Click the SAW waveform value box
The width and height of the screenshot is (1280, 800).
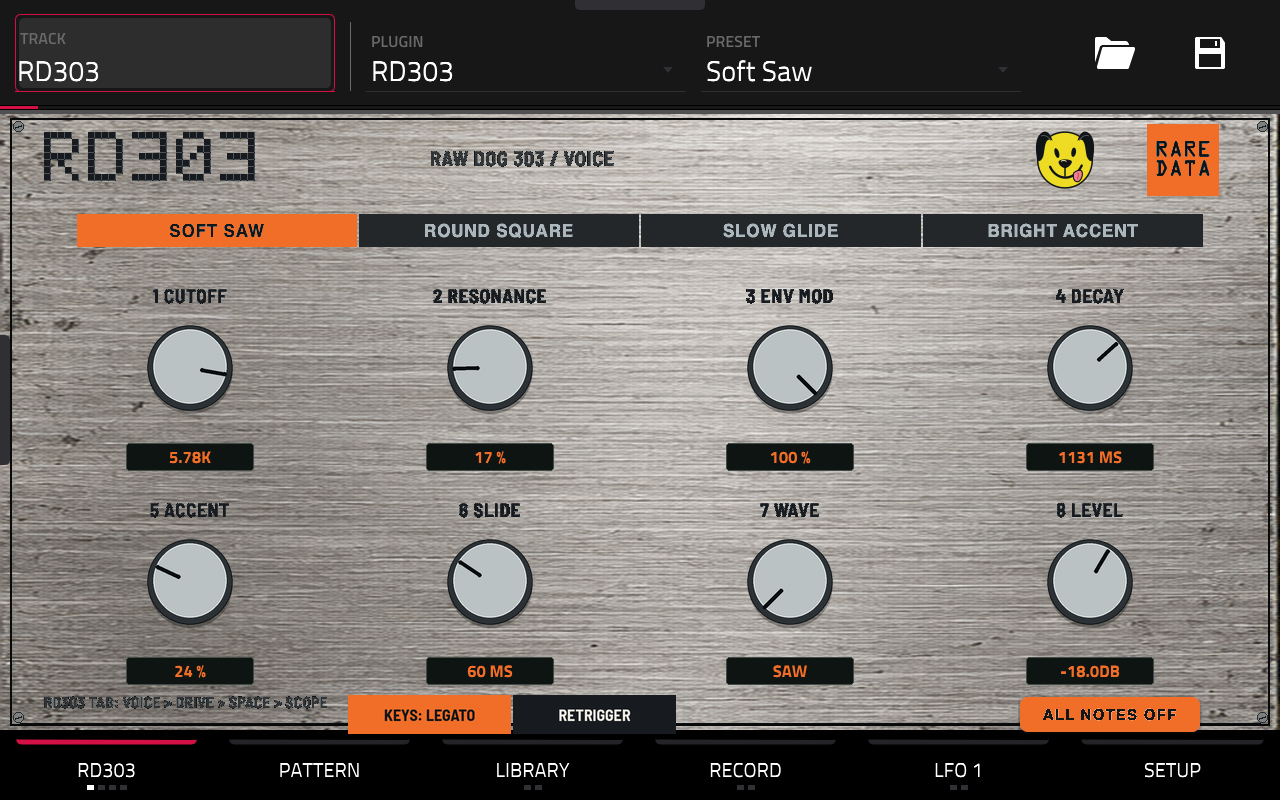[x=790, y=671]
